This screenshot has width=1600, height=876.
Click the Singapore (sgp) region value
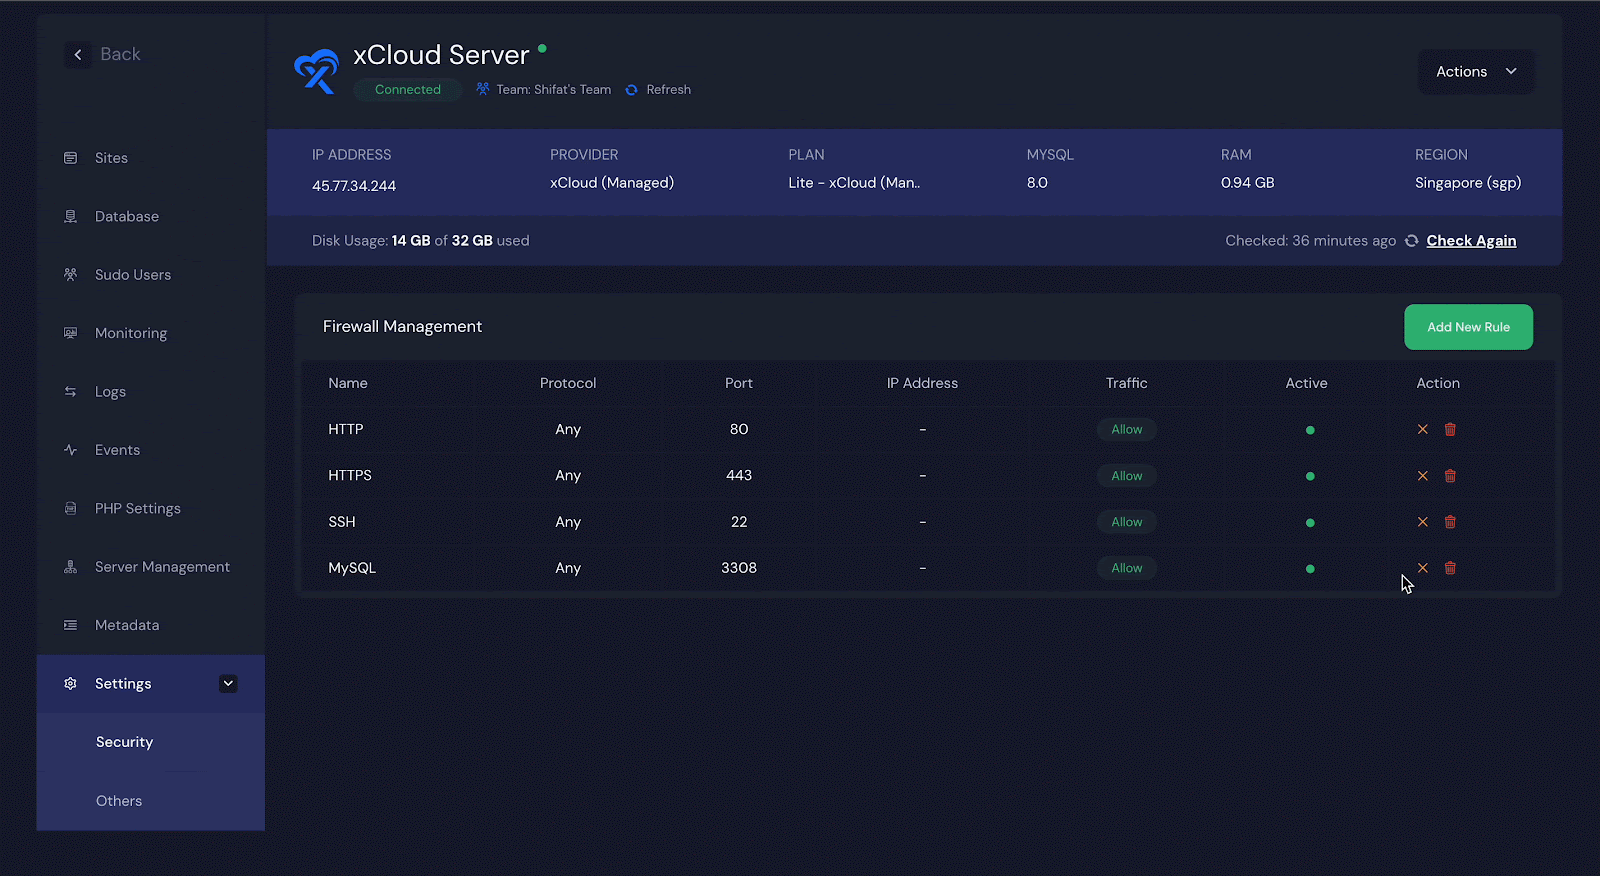coord(1468,183)
